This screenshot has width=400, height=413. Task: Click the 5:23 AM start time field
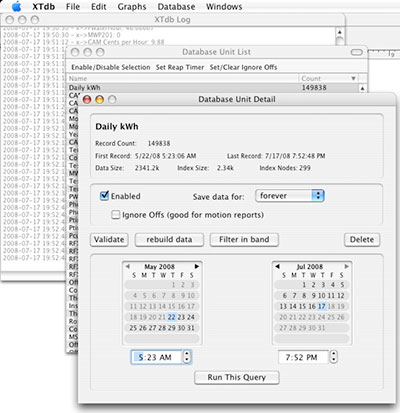[157, 357]
